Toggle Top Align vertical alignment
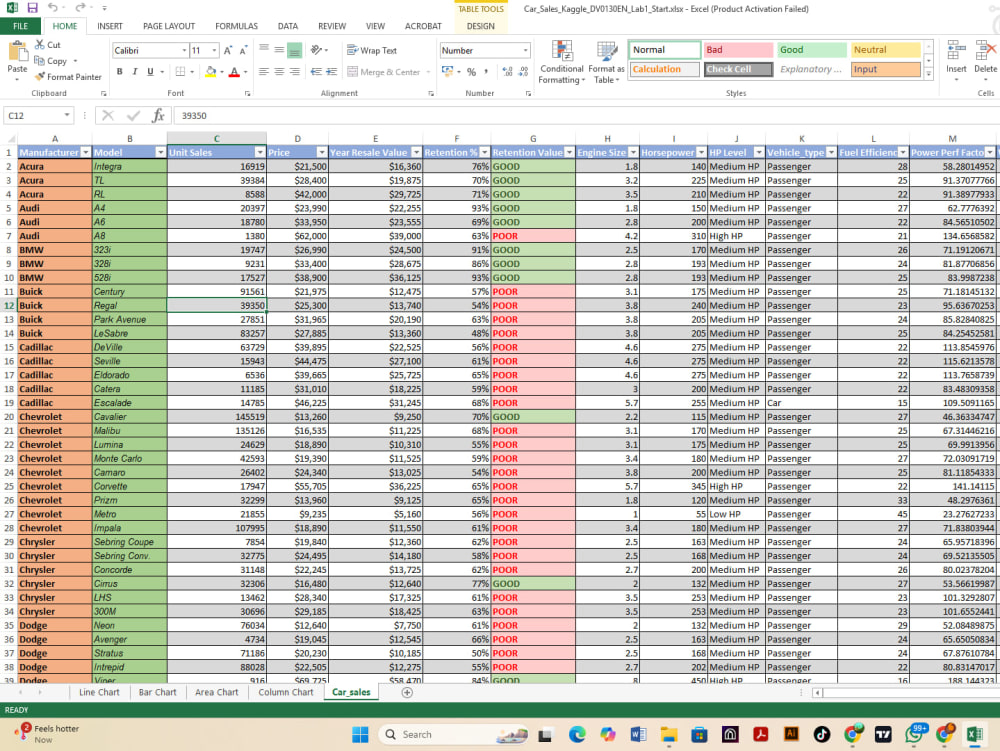1000x751 pixels. pos(263,50)
